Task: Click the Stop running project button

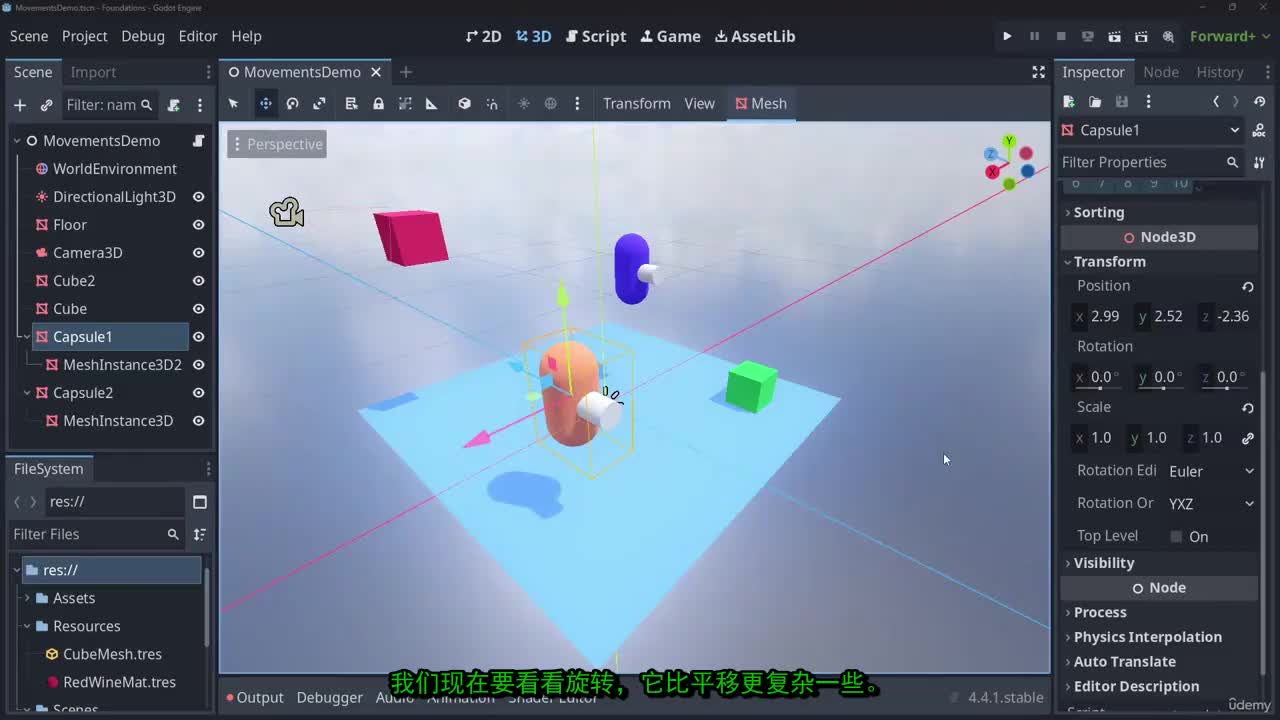Action: 1061,36
